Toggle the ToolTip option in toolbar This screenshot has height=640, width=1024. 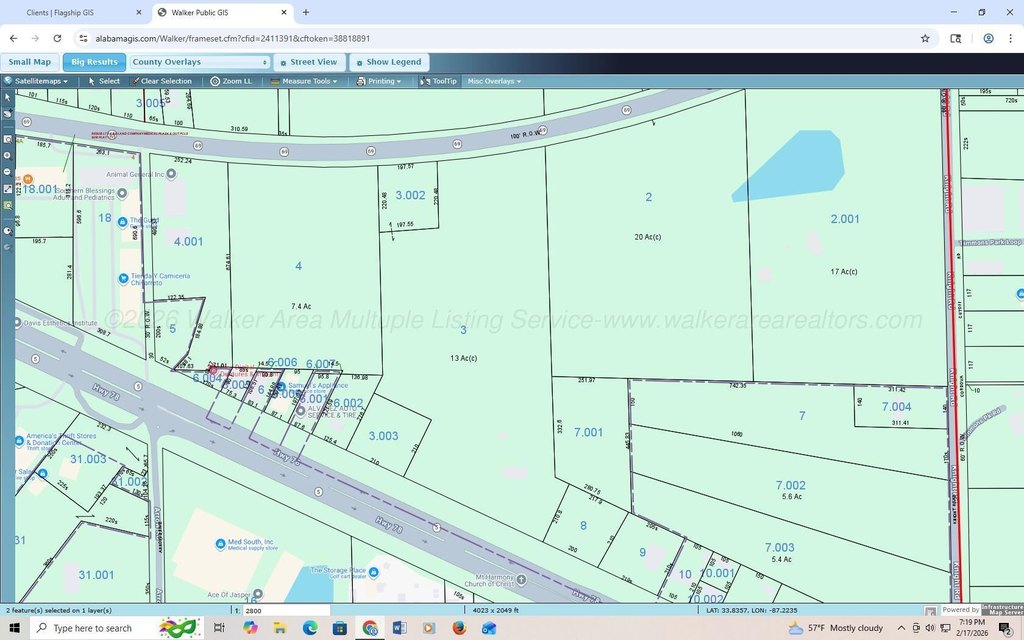point(438,81)
